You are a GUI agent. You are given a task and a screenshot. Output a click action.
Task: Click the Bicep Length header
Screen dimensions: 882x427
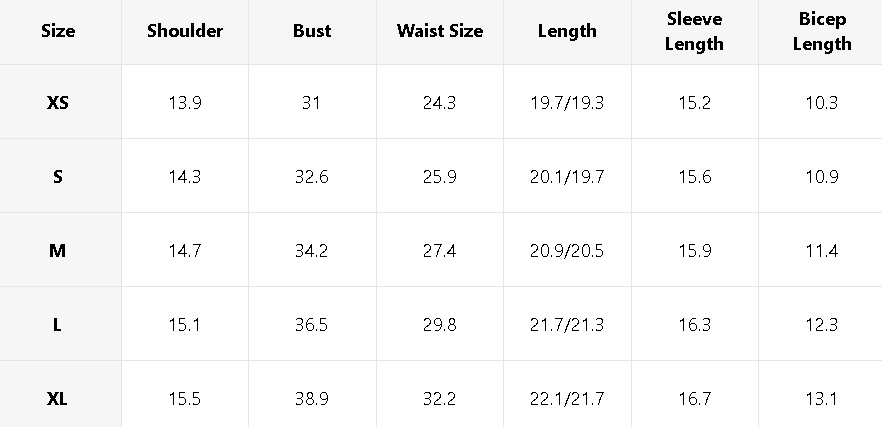click(x=822, y=32)
